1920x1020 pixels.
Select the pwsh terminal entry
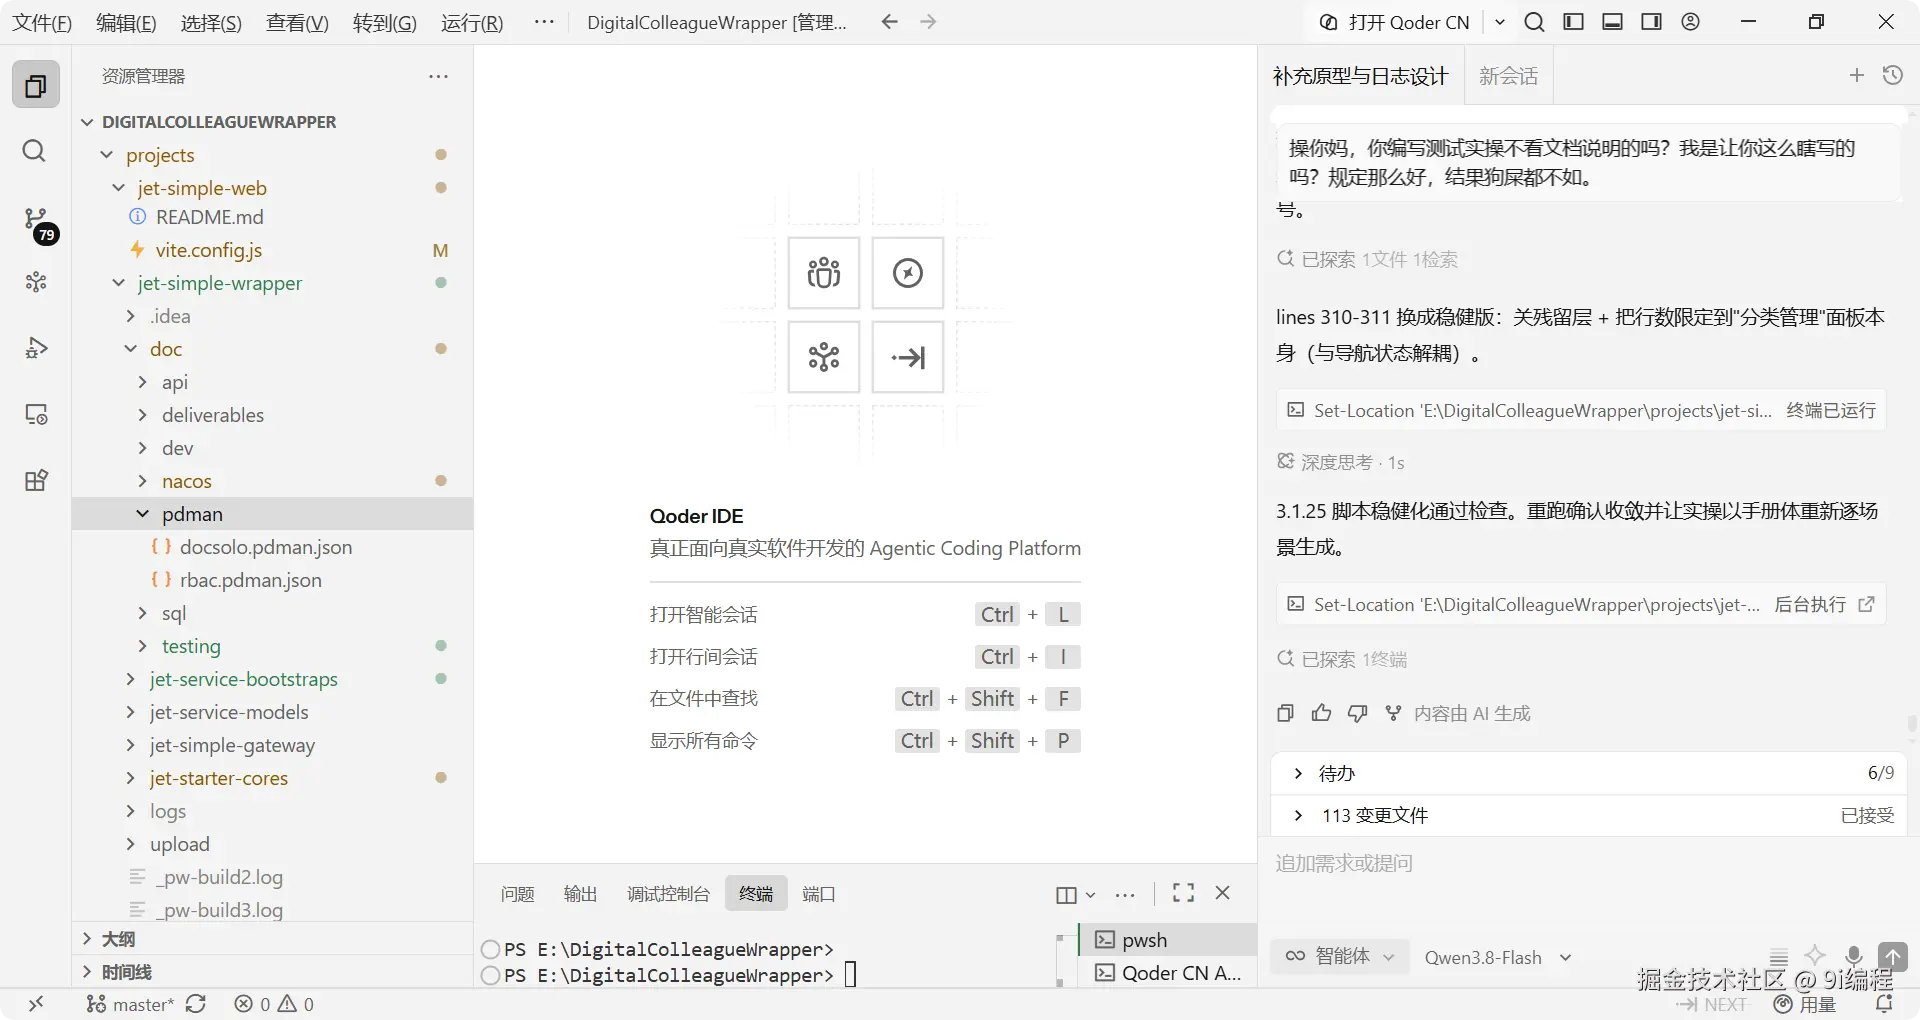[1168, 939]
